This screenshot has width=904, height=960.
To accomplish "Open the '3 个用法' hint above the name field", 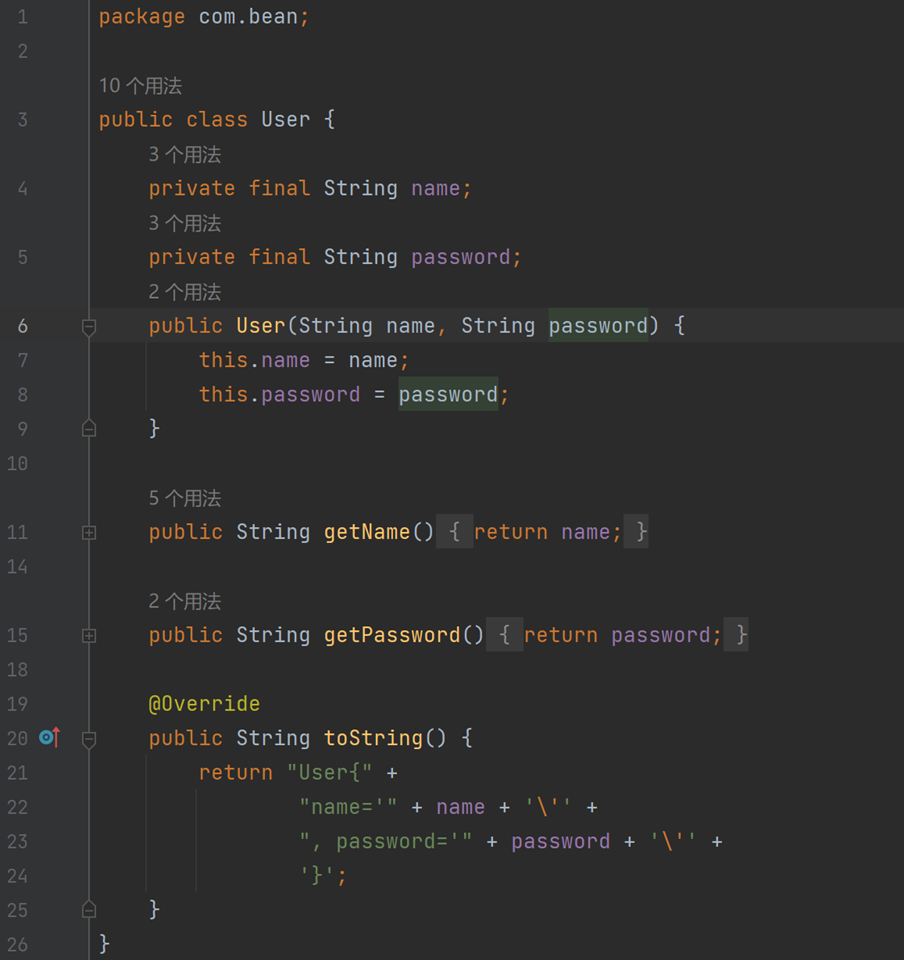I will pyautogui.click(x=184, y=154).
